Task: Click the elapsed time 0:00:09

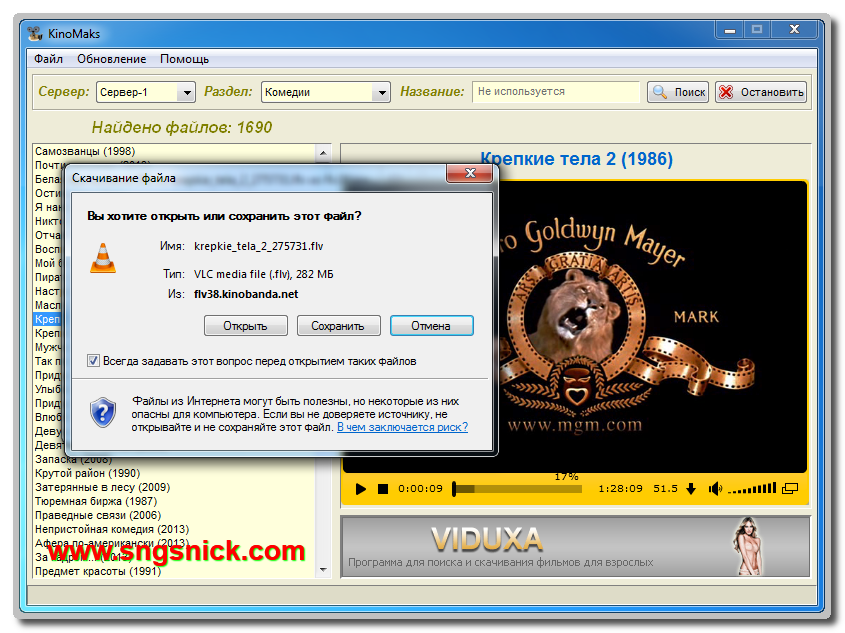Action: [x=420, y=489]
